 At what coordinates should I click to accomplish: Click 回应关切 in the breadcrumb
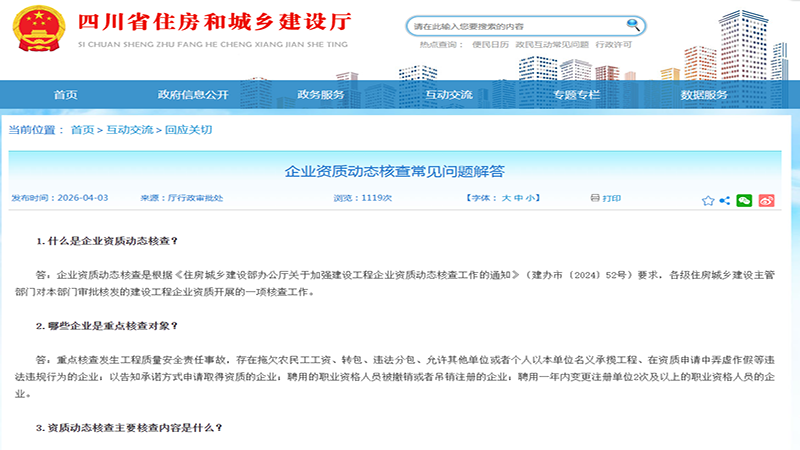click(188, 130)
